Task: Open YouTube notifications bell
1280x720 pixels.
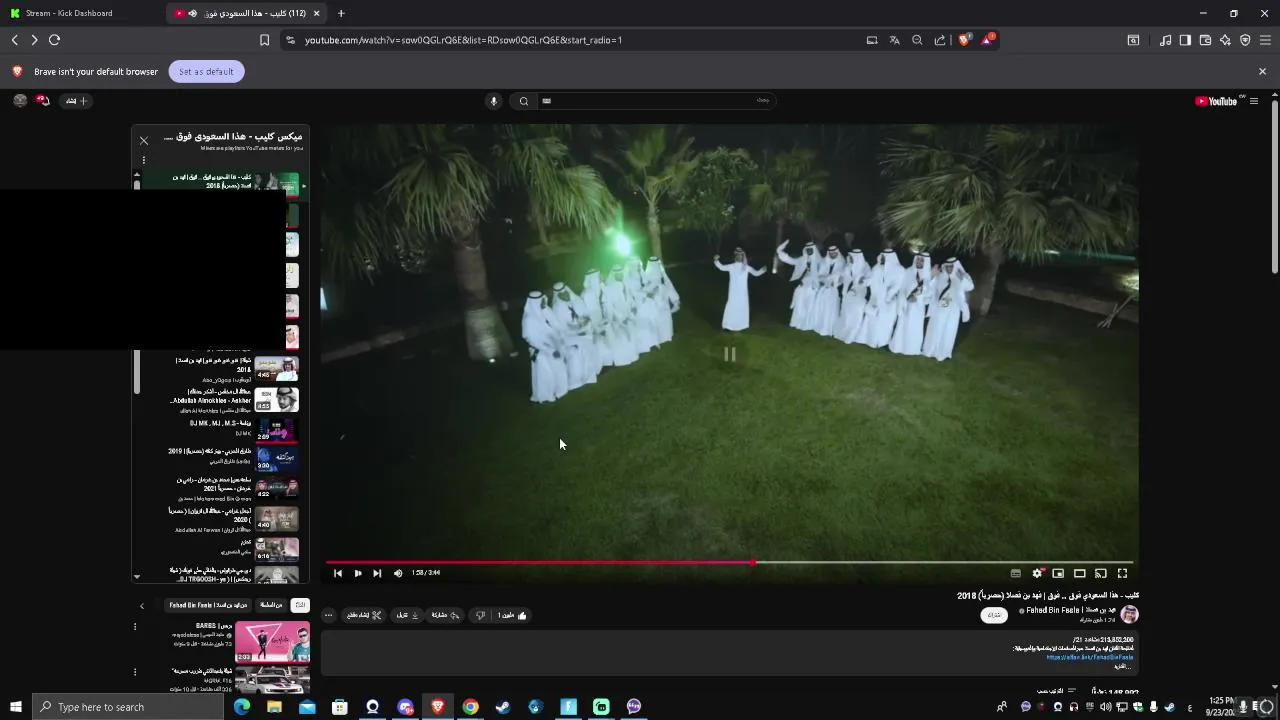Action: [43, 100]
